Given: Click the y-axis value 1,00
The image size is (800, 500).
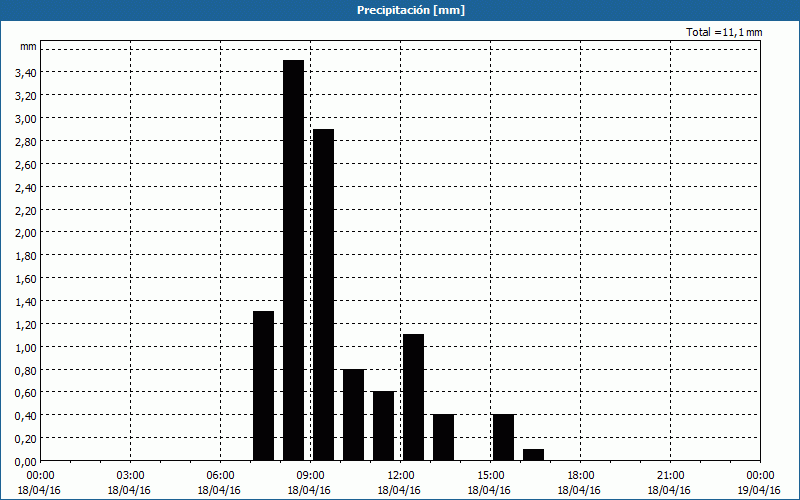Looking at the screenshot, I should point(26,347).
